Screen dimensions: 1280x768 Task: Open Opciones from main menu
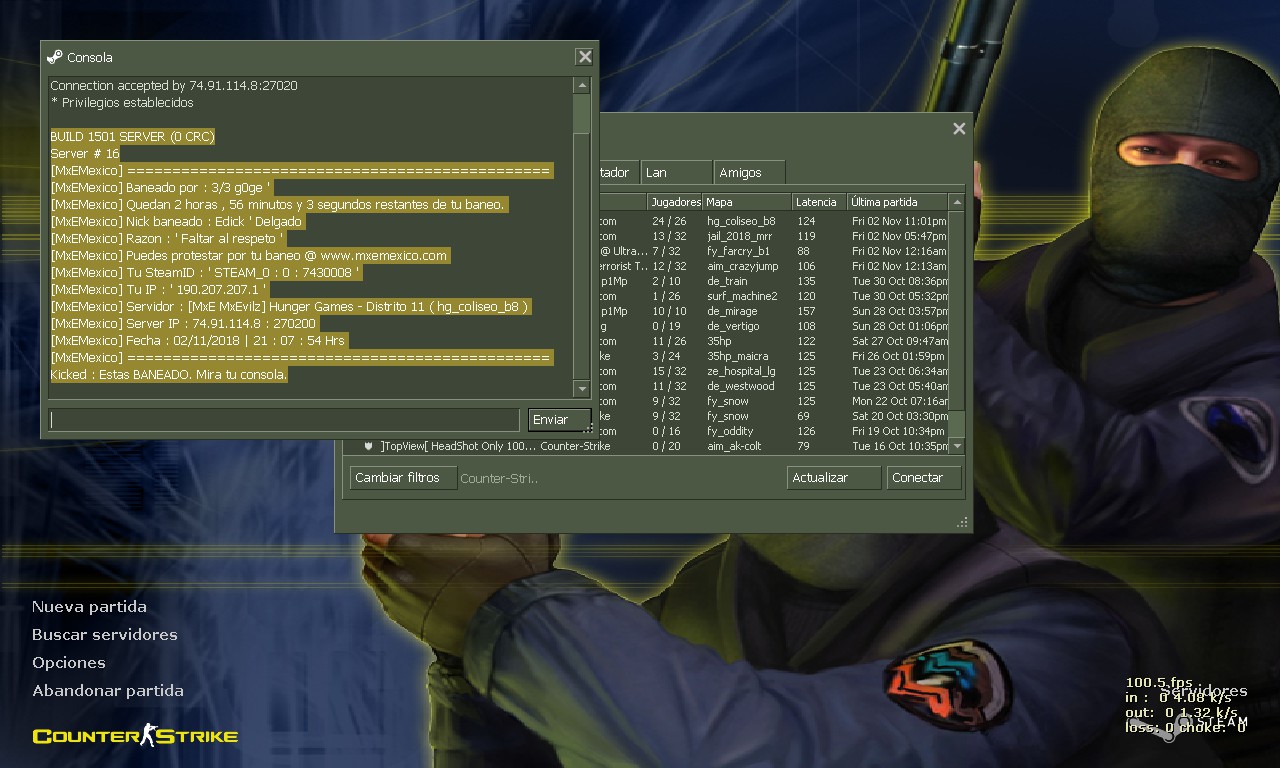[x=68, y=662]
